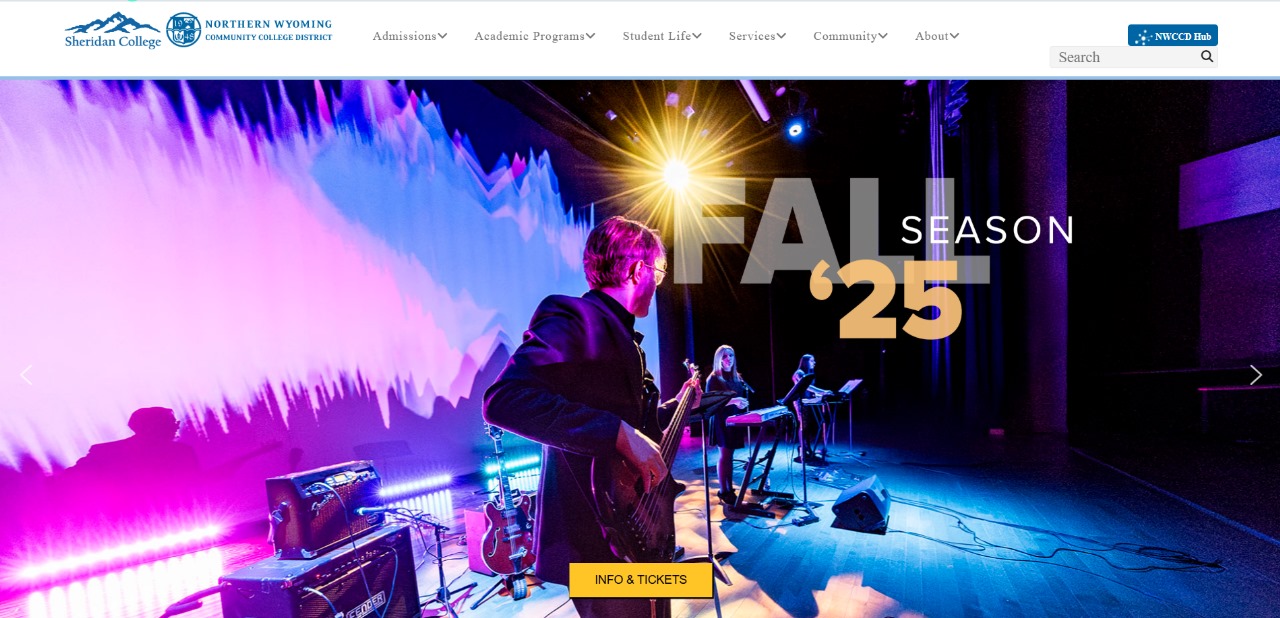
Task: Open the Academic Programs menu
Action: tap(529, 36)
